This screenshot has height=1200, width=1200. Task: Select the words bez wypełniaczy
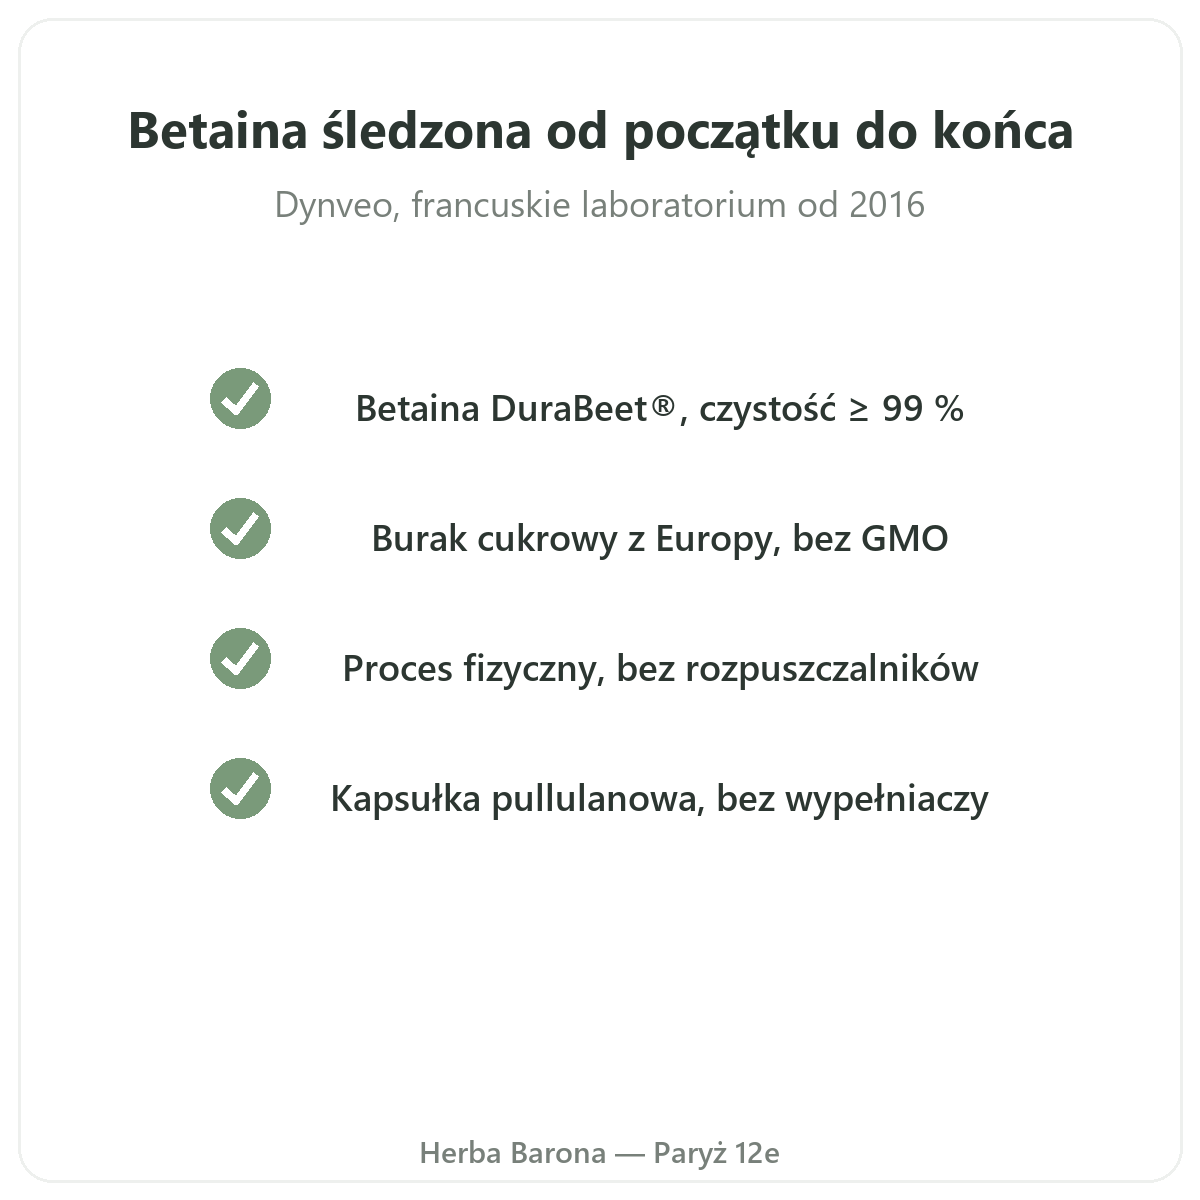pyautogui.click(x=853, y=798)
